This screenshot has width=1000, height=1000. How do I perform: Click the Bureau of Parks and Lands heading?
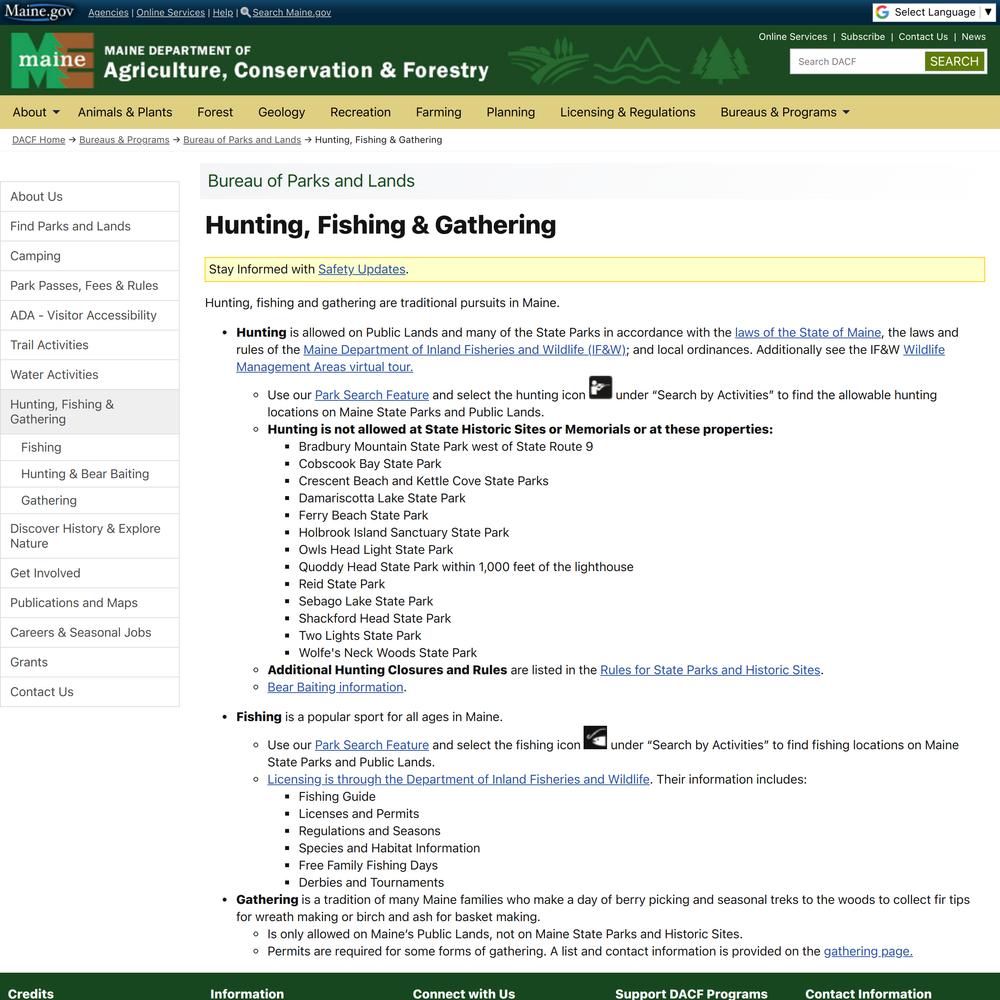[x=311, y=181]
